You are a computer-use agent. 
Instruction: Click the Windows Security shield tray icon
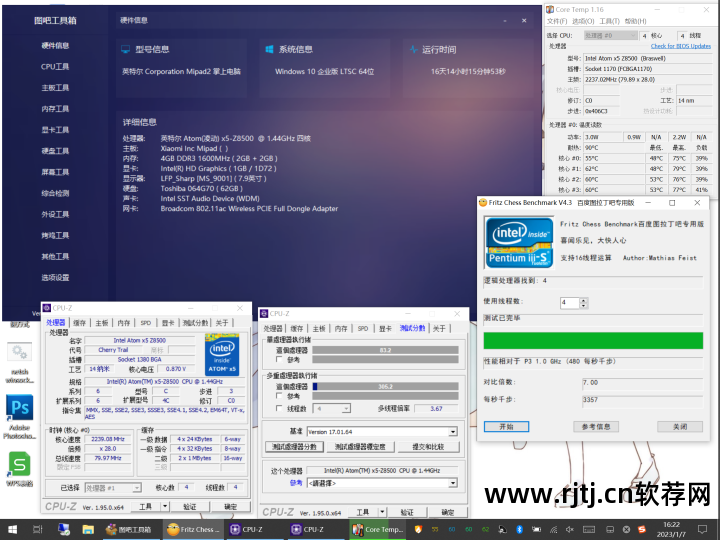(x=418, y=529)
